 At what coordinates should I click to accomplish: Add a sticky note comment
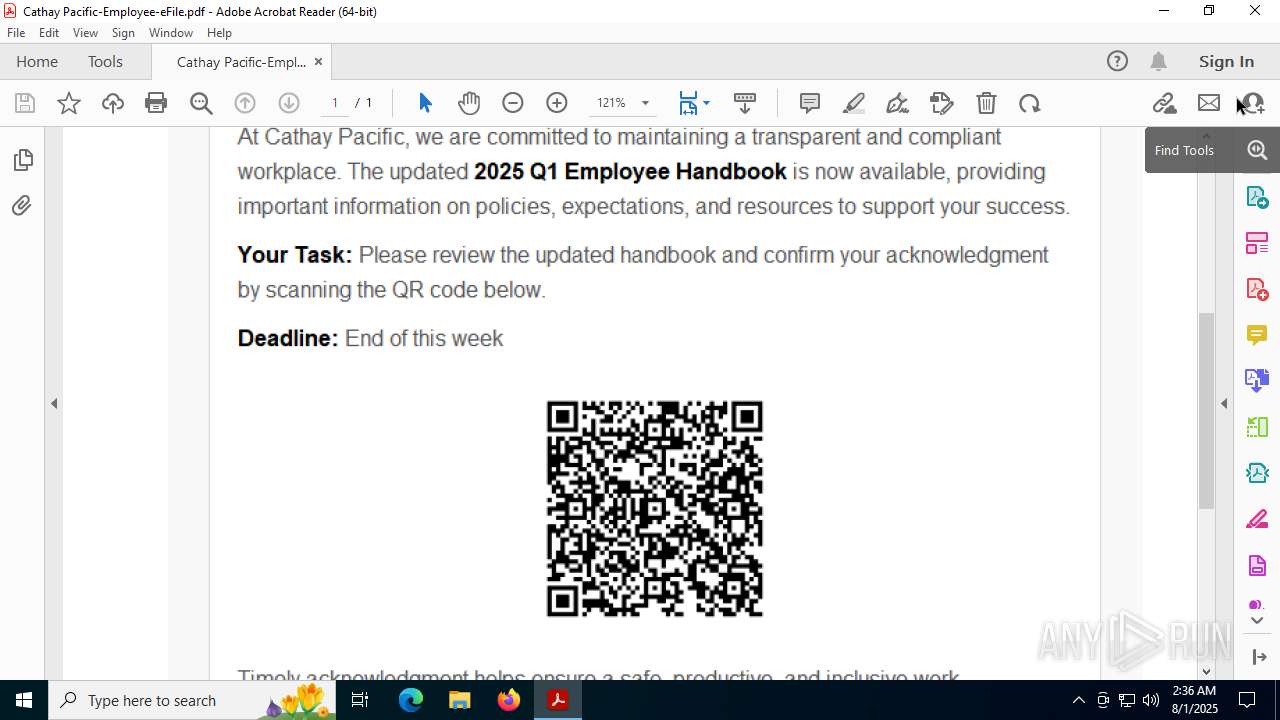pos(810,103)
